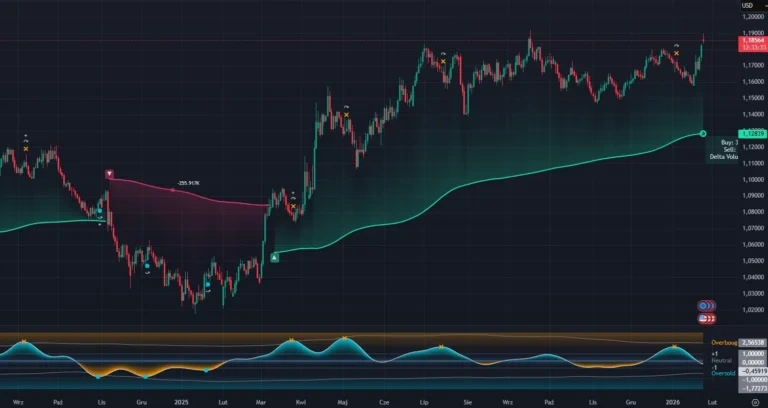The height and width of the screenshot is (408, 768).
Task: Click the oscillator peak X marker above 2026
Action: [674, 347]
